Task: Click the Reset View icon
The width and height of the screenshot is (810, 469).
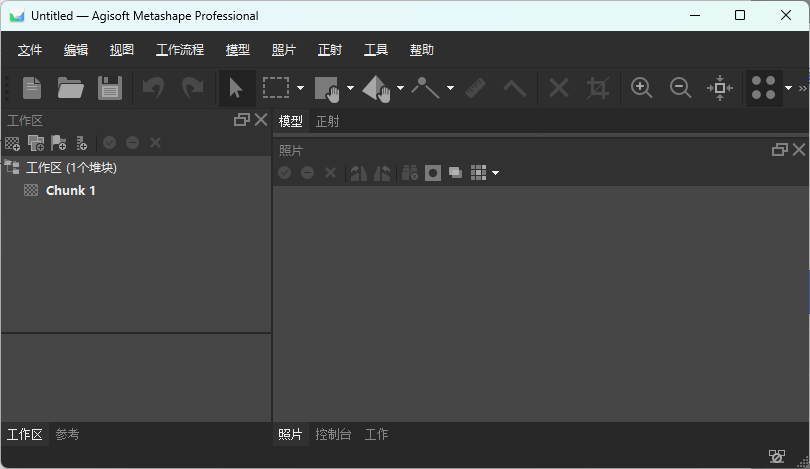Action: [x=720, y=88]
